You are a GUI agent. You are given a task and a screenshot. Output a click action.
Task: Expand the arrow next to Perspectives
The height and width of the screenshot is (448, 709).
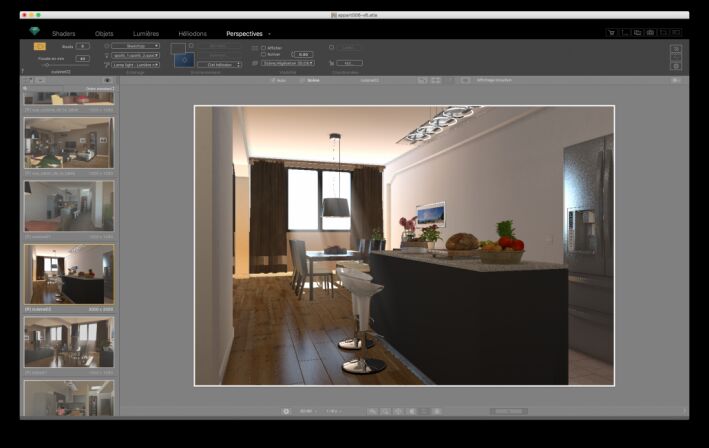point(269,34)
